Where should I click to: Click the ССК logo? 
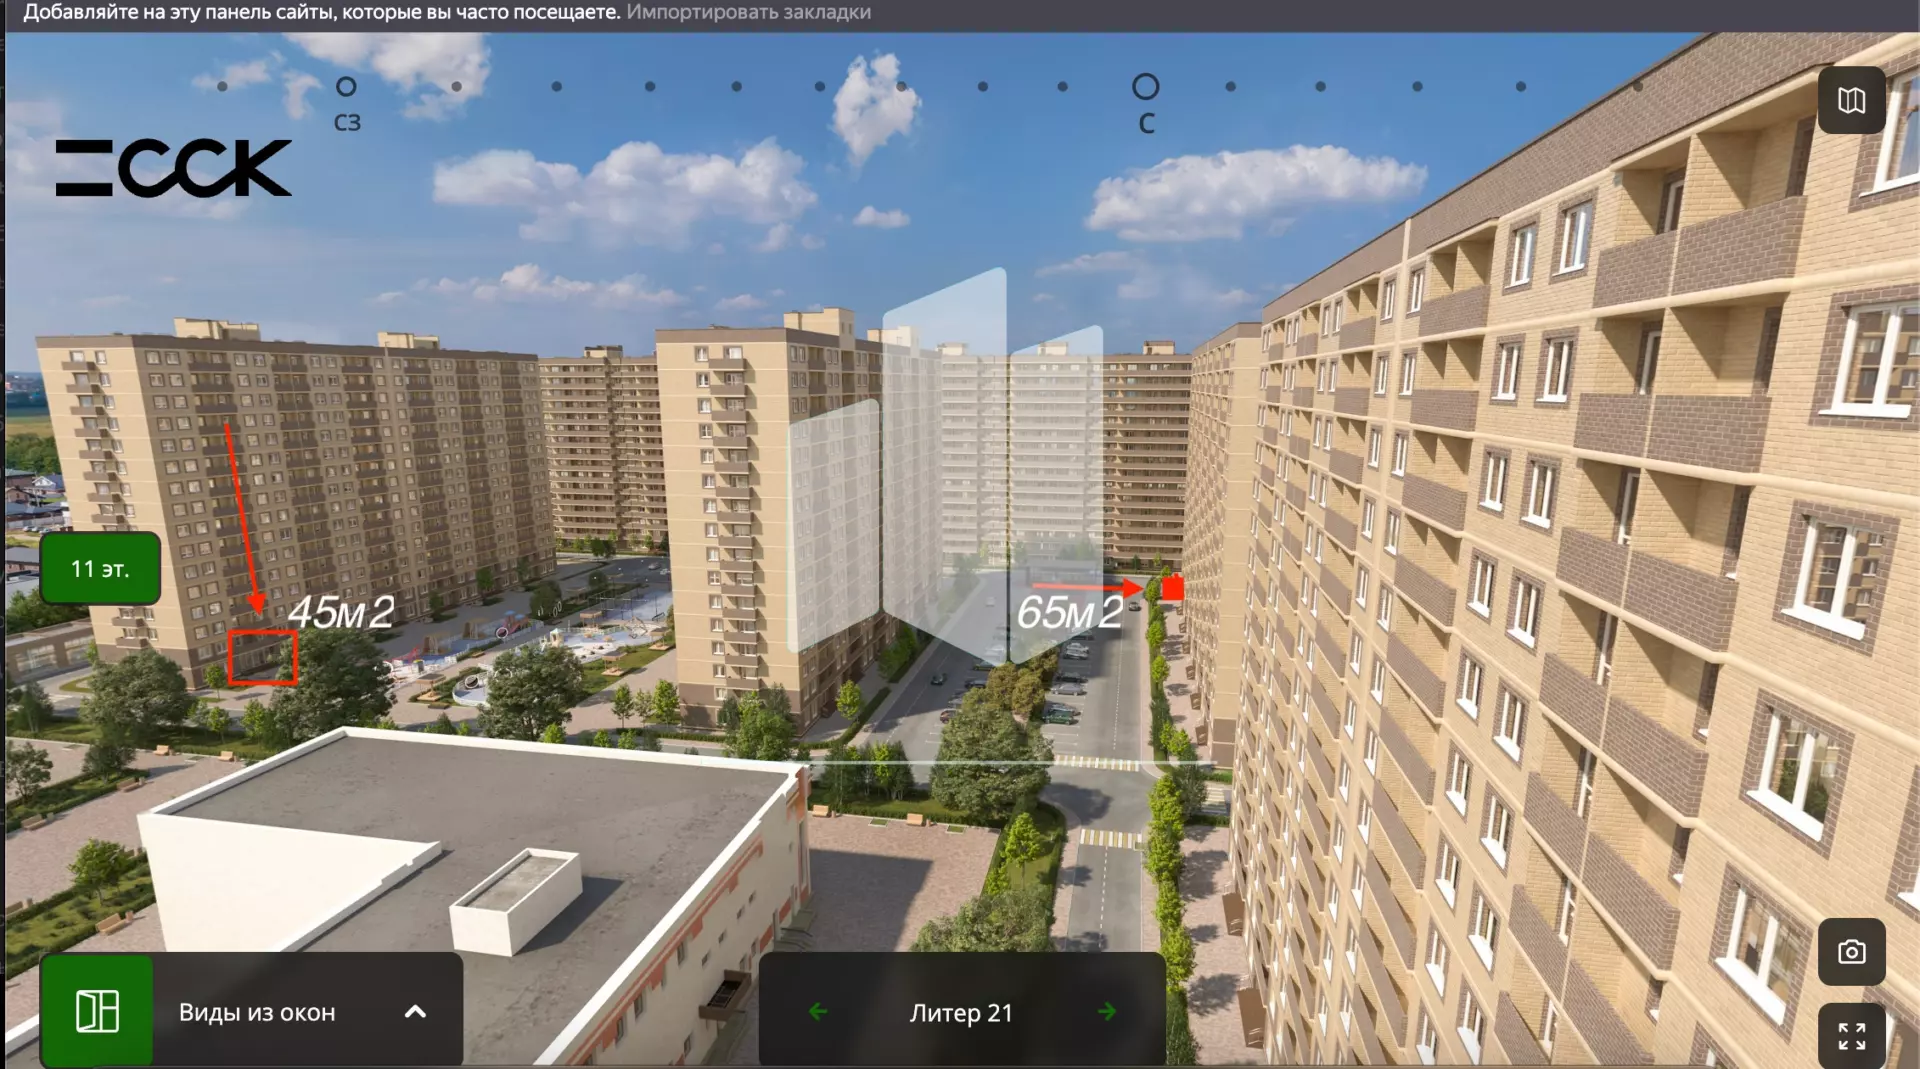pyautogui.click(x=174, y=168)
